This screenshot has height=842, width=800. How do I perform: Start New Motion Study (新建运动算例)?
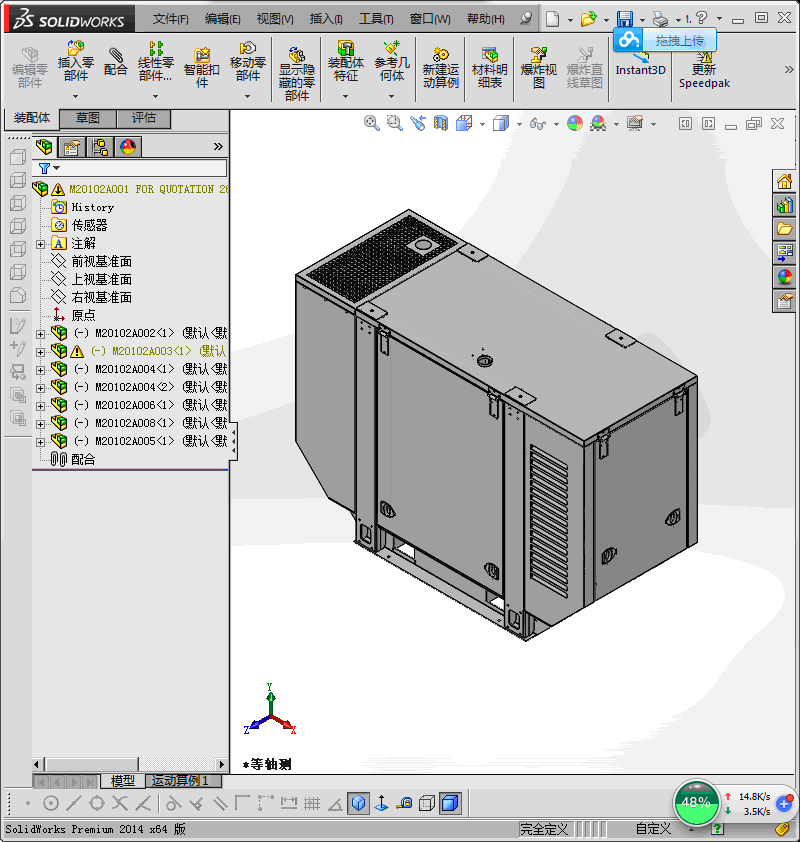[440, 68]
